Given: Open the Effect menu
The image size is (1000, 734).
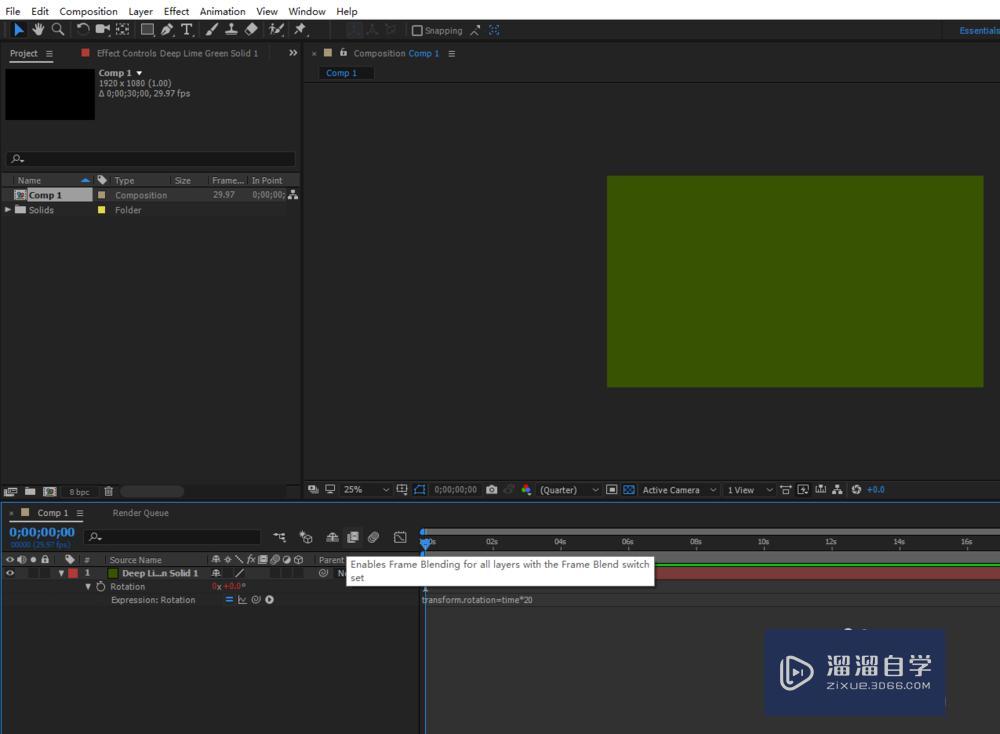Looking at the screenshot, I should [176, 11].
